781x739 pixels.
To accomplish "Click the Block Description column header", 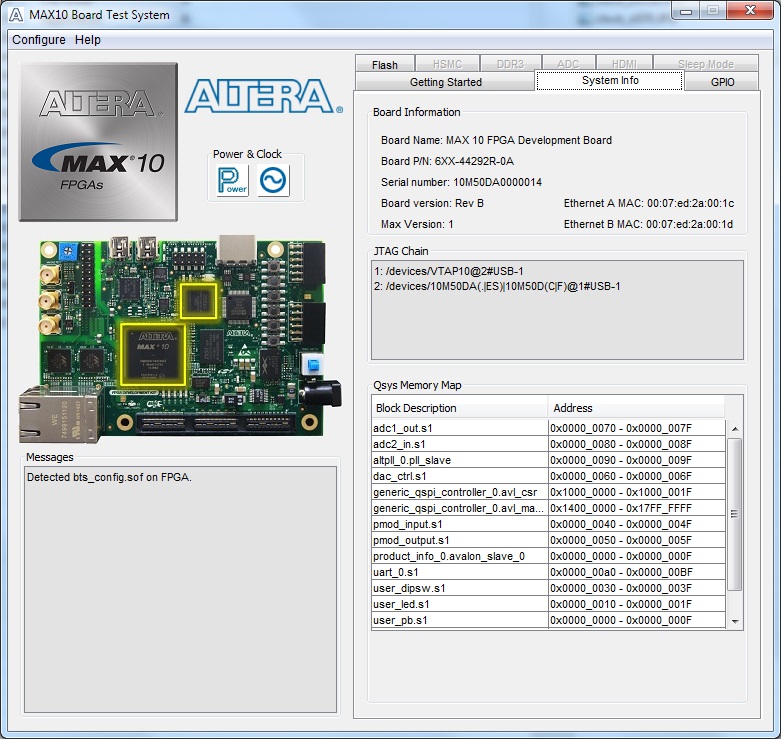I will click(x=459, y=408).
